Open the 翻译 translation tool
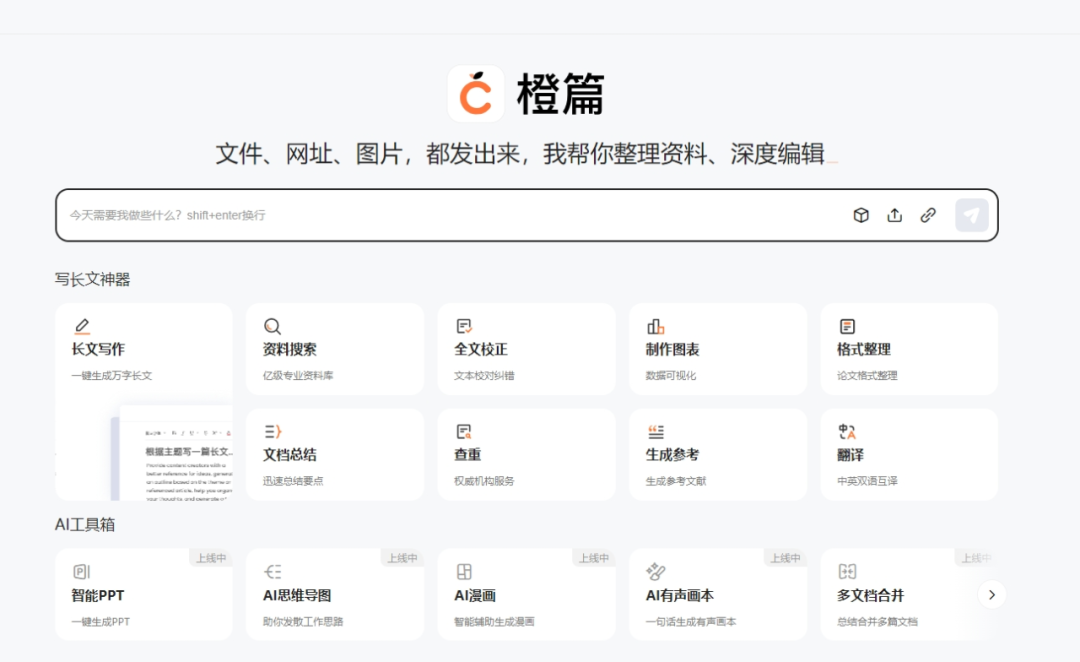The image size is (1080, 662). pos(908,455)
